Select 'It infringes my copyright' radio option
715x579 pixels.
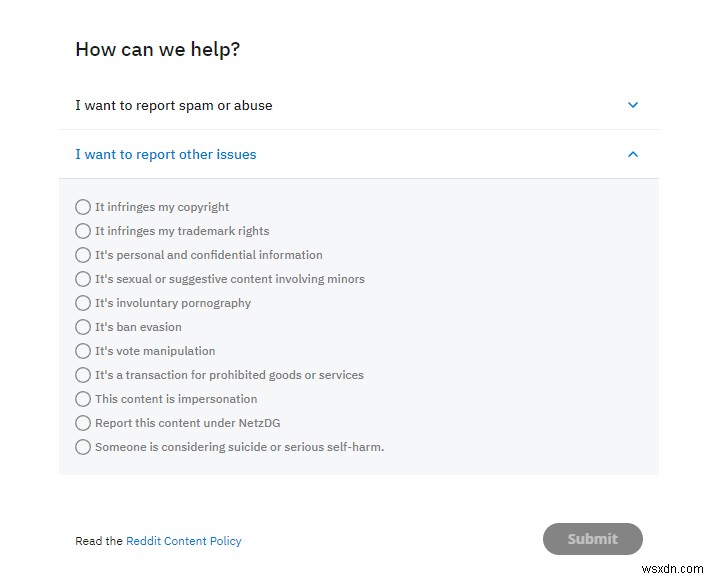point(83,207)
